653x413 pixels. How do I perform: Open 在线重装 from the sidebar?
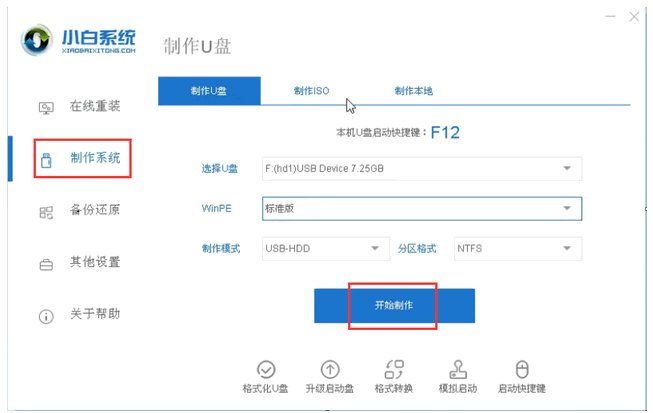click(95, 106)
